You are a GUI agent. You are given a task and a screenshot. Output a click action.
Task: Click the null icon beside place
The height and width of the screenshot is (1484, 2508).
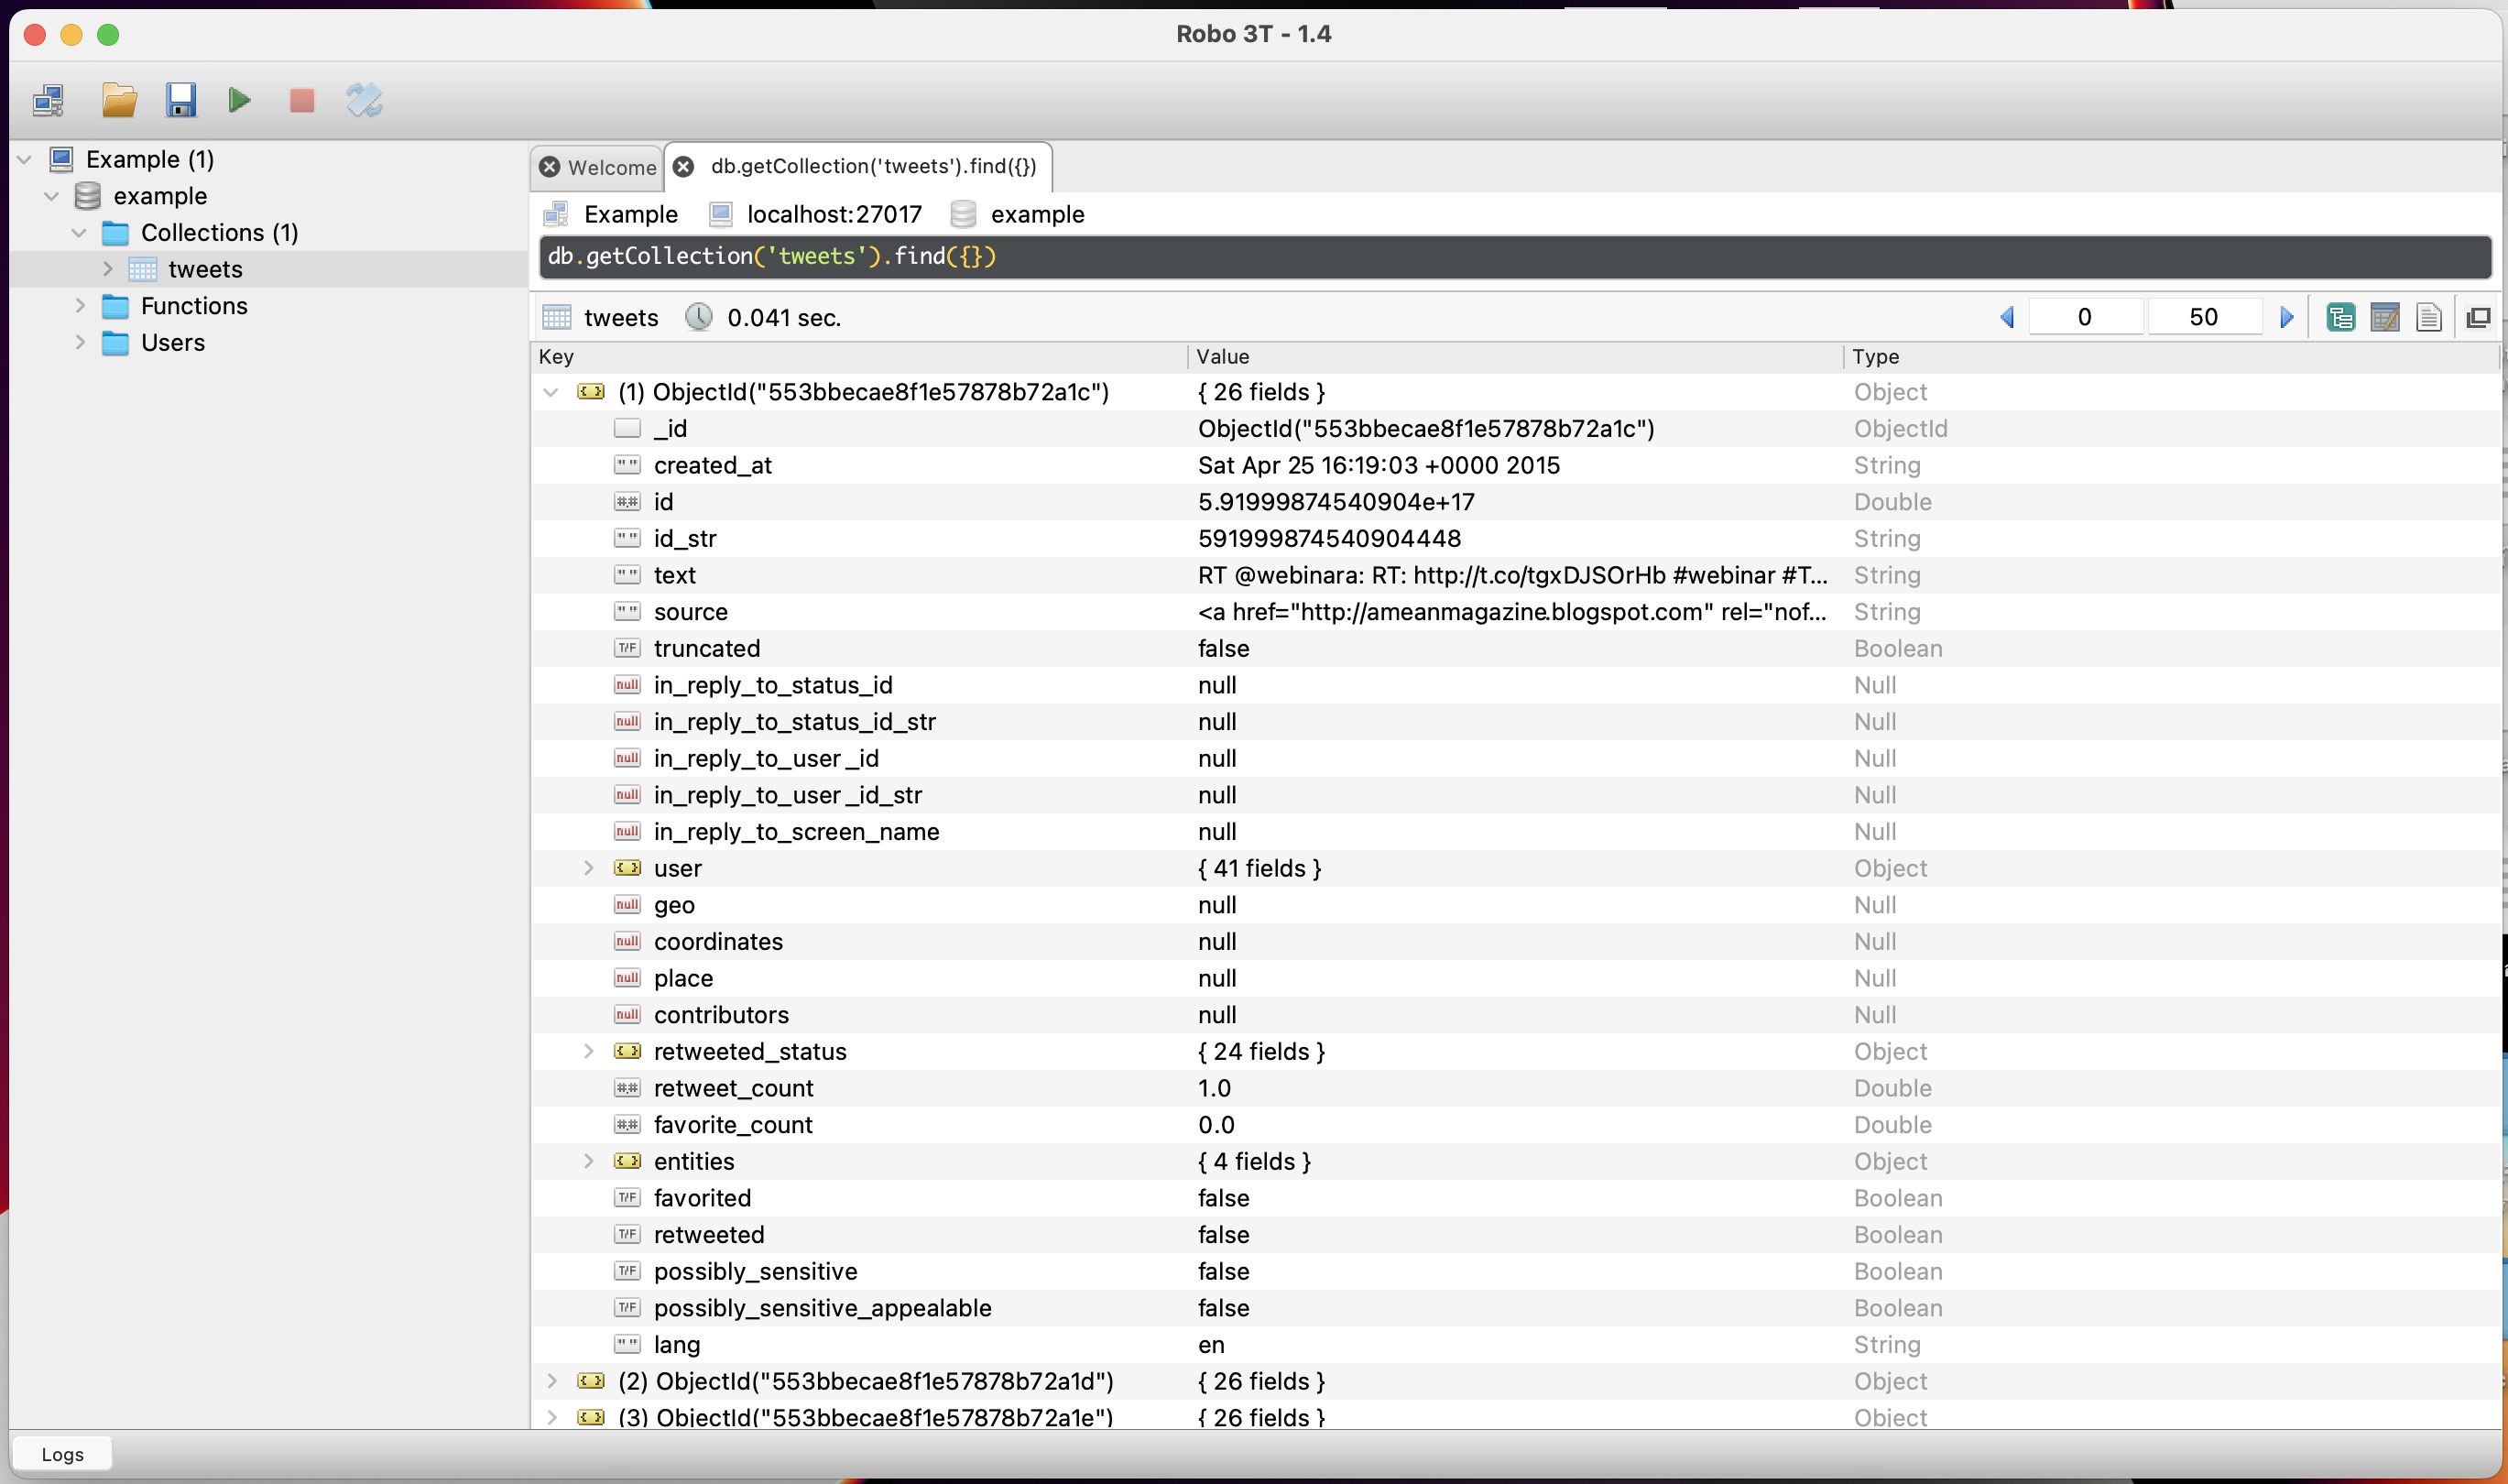pyautogui.click(x=627, y=978)
